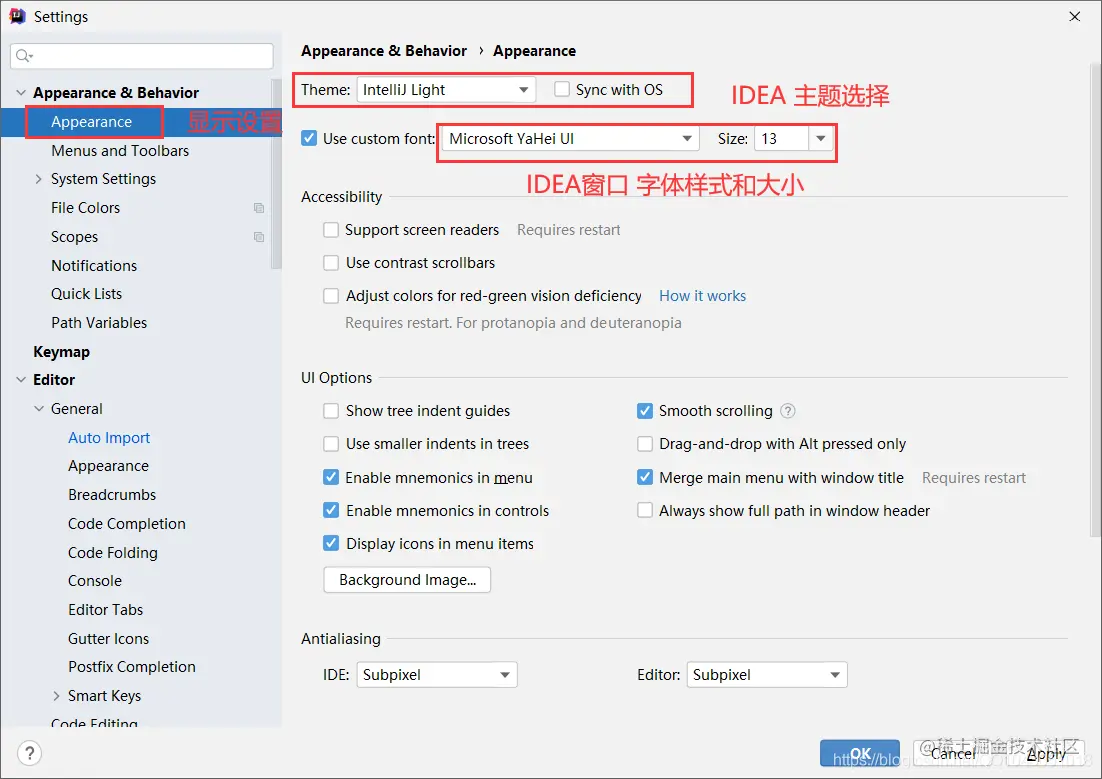Screen dimensions: 1102x779
Task: Toggle Sync with OS checkbox
Action: click(562, 89)
